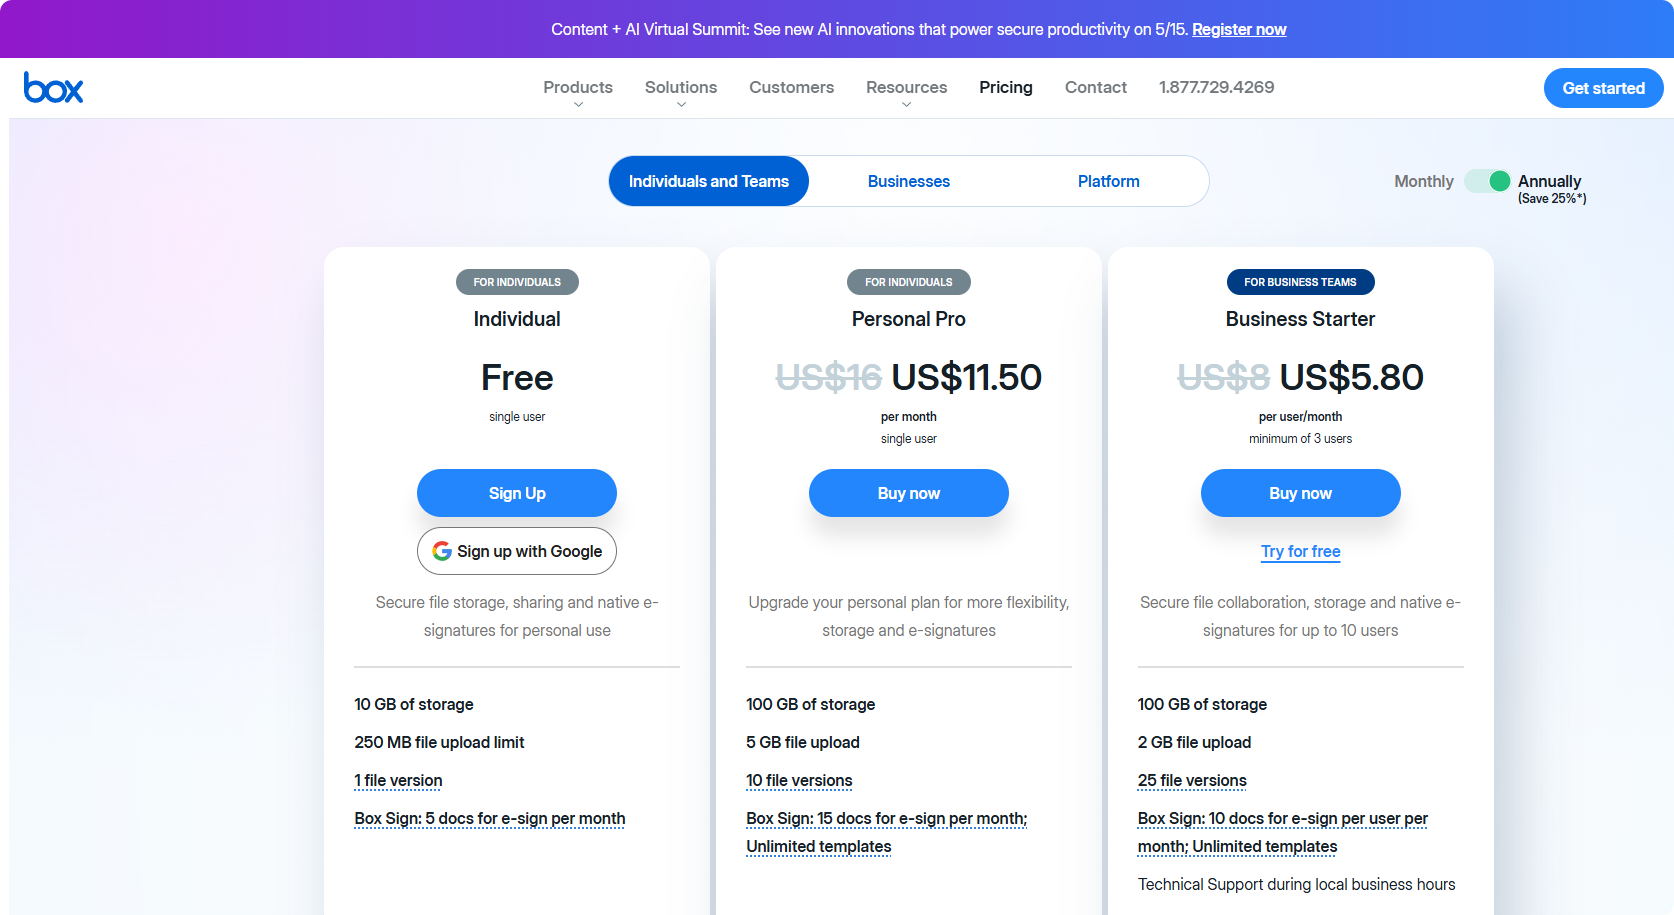Image resolution: width=1674 pixels, height=915 pixels.
Task: Switch to the Businesses tab
Action: pos(908,181)
